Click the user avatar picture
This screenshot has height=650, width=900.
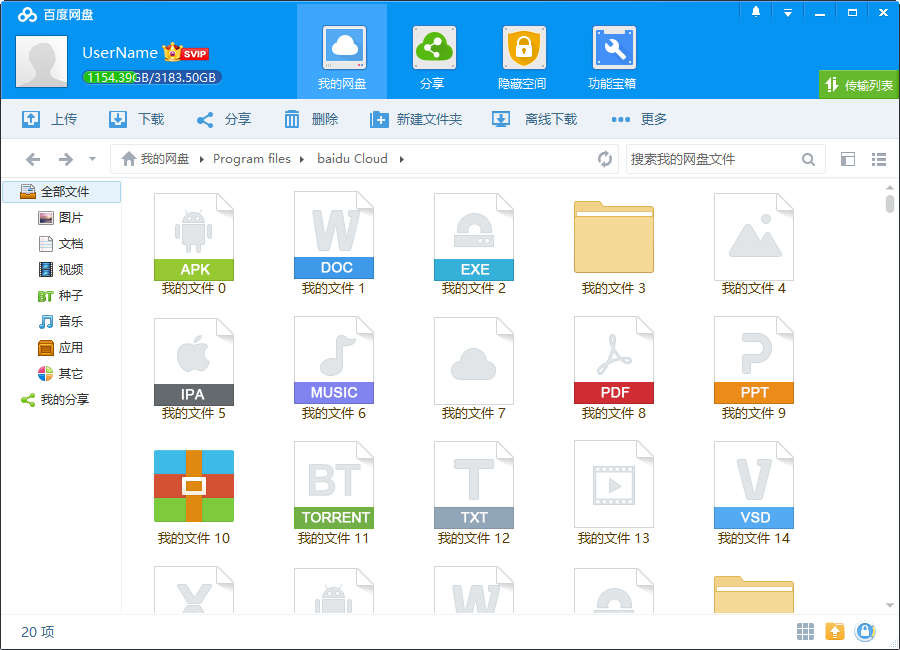coord(41,61)
